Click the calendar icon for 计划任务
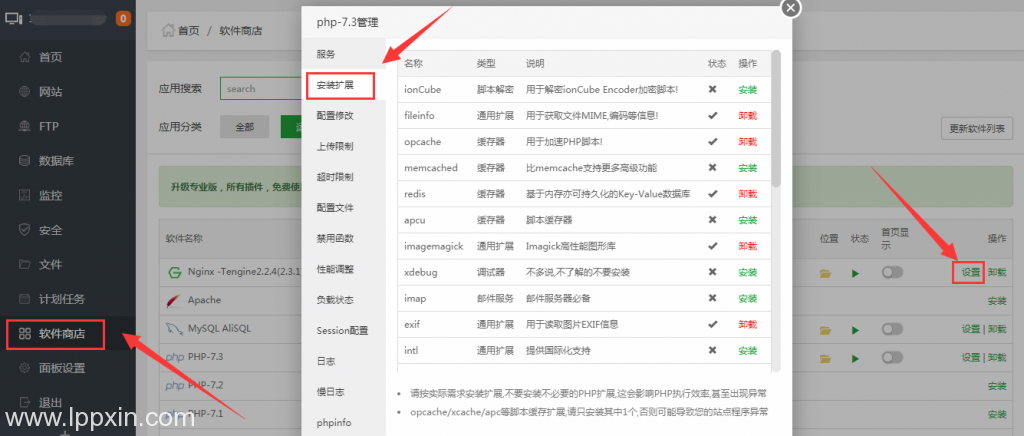1024x436 pixels. point(25,299)
